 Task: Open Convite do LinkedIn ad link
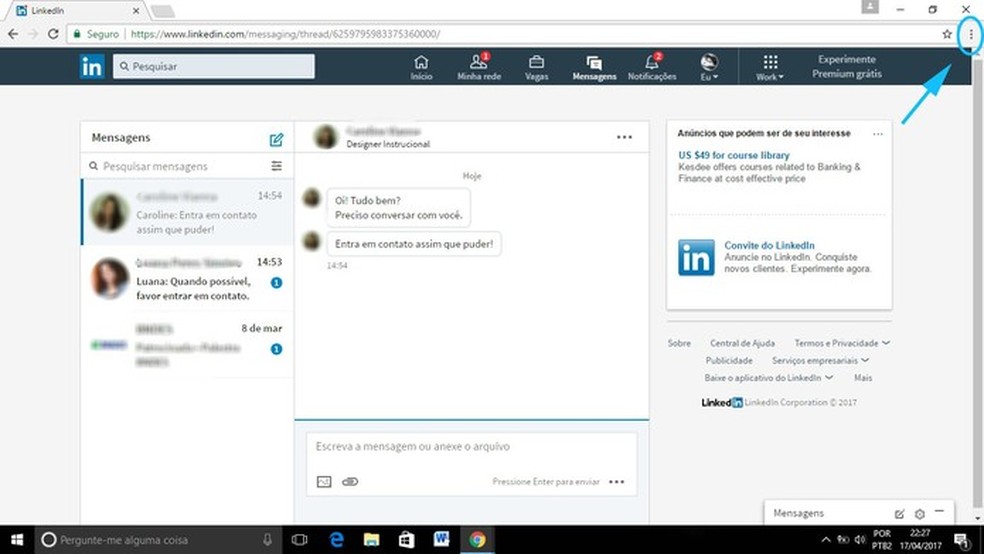769,245
